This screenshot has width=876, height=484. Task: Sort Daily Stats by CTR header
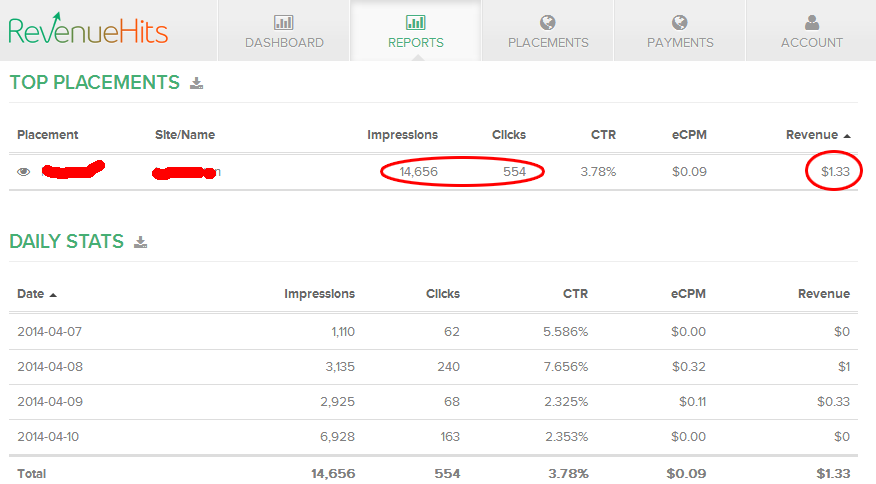pos(574,294)
